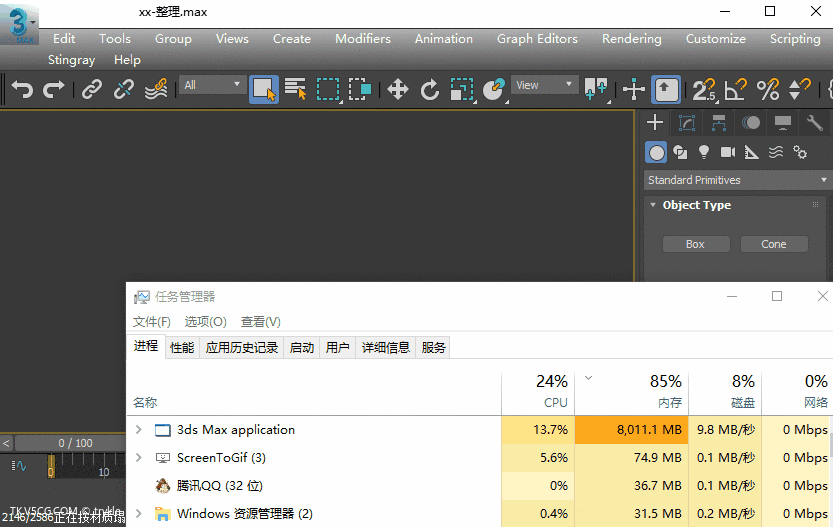Select the Space Warps category icon

click(x=776, y=152)
